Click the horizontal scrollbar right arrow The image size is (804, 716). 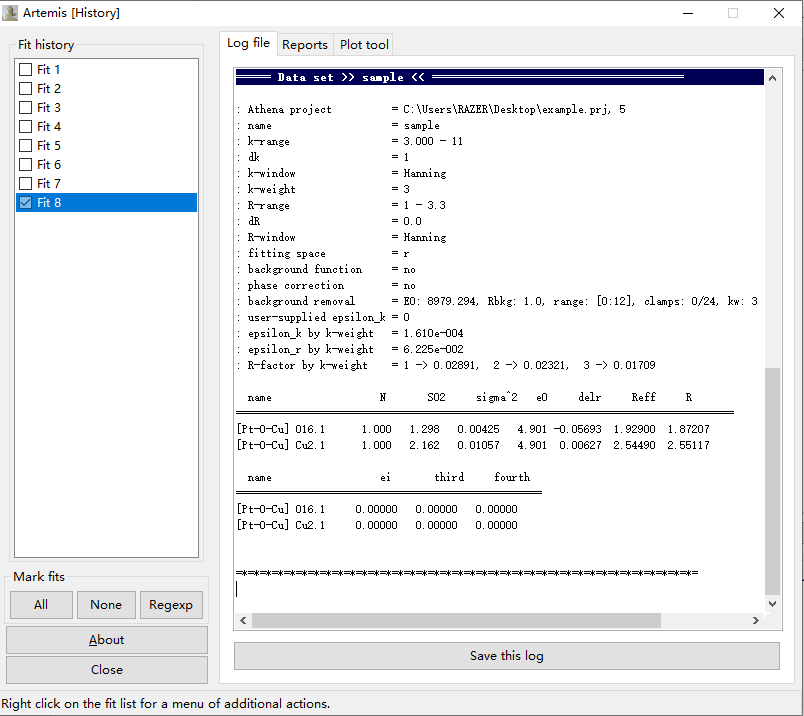tap(755, 621)
